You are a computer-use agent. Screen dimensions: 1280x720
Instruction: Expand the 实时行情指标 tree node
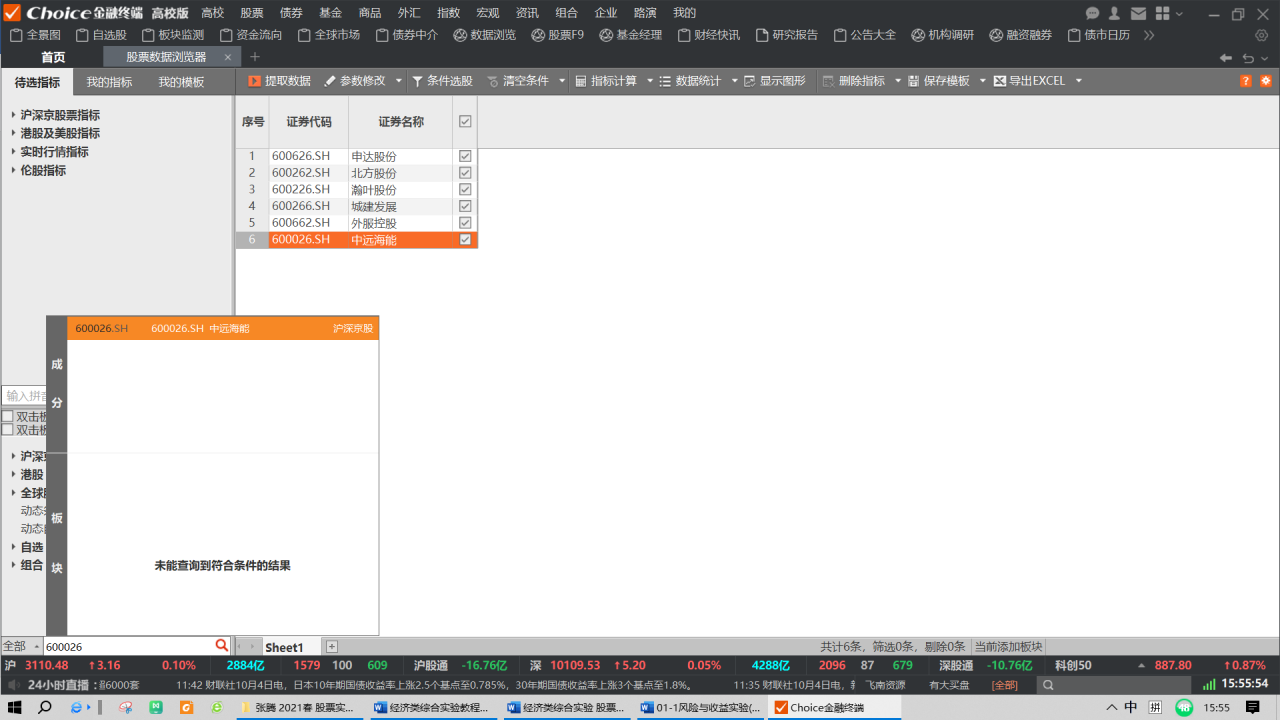pos(13,152)
